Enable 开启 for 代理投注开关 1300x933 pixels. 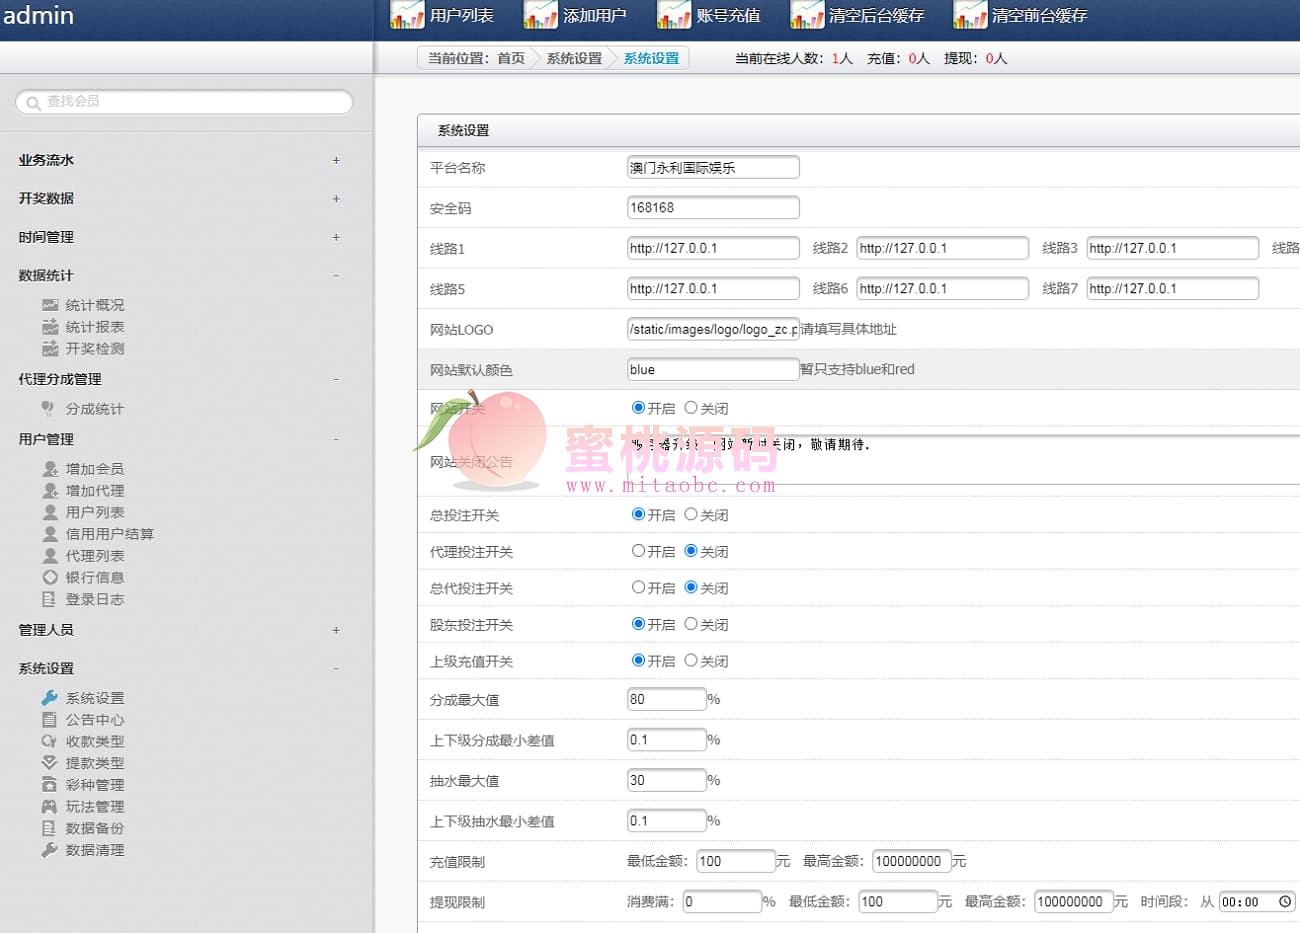point(638,551)
